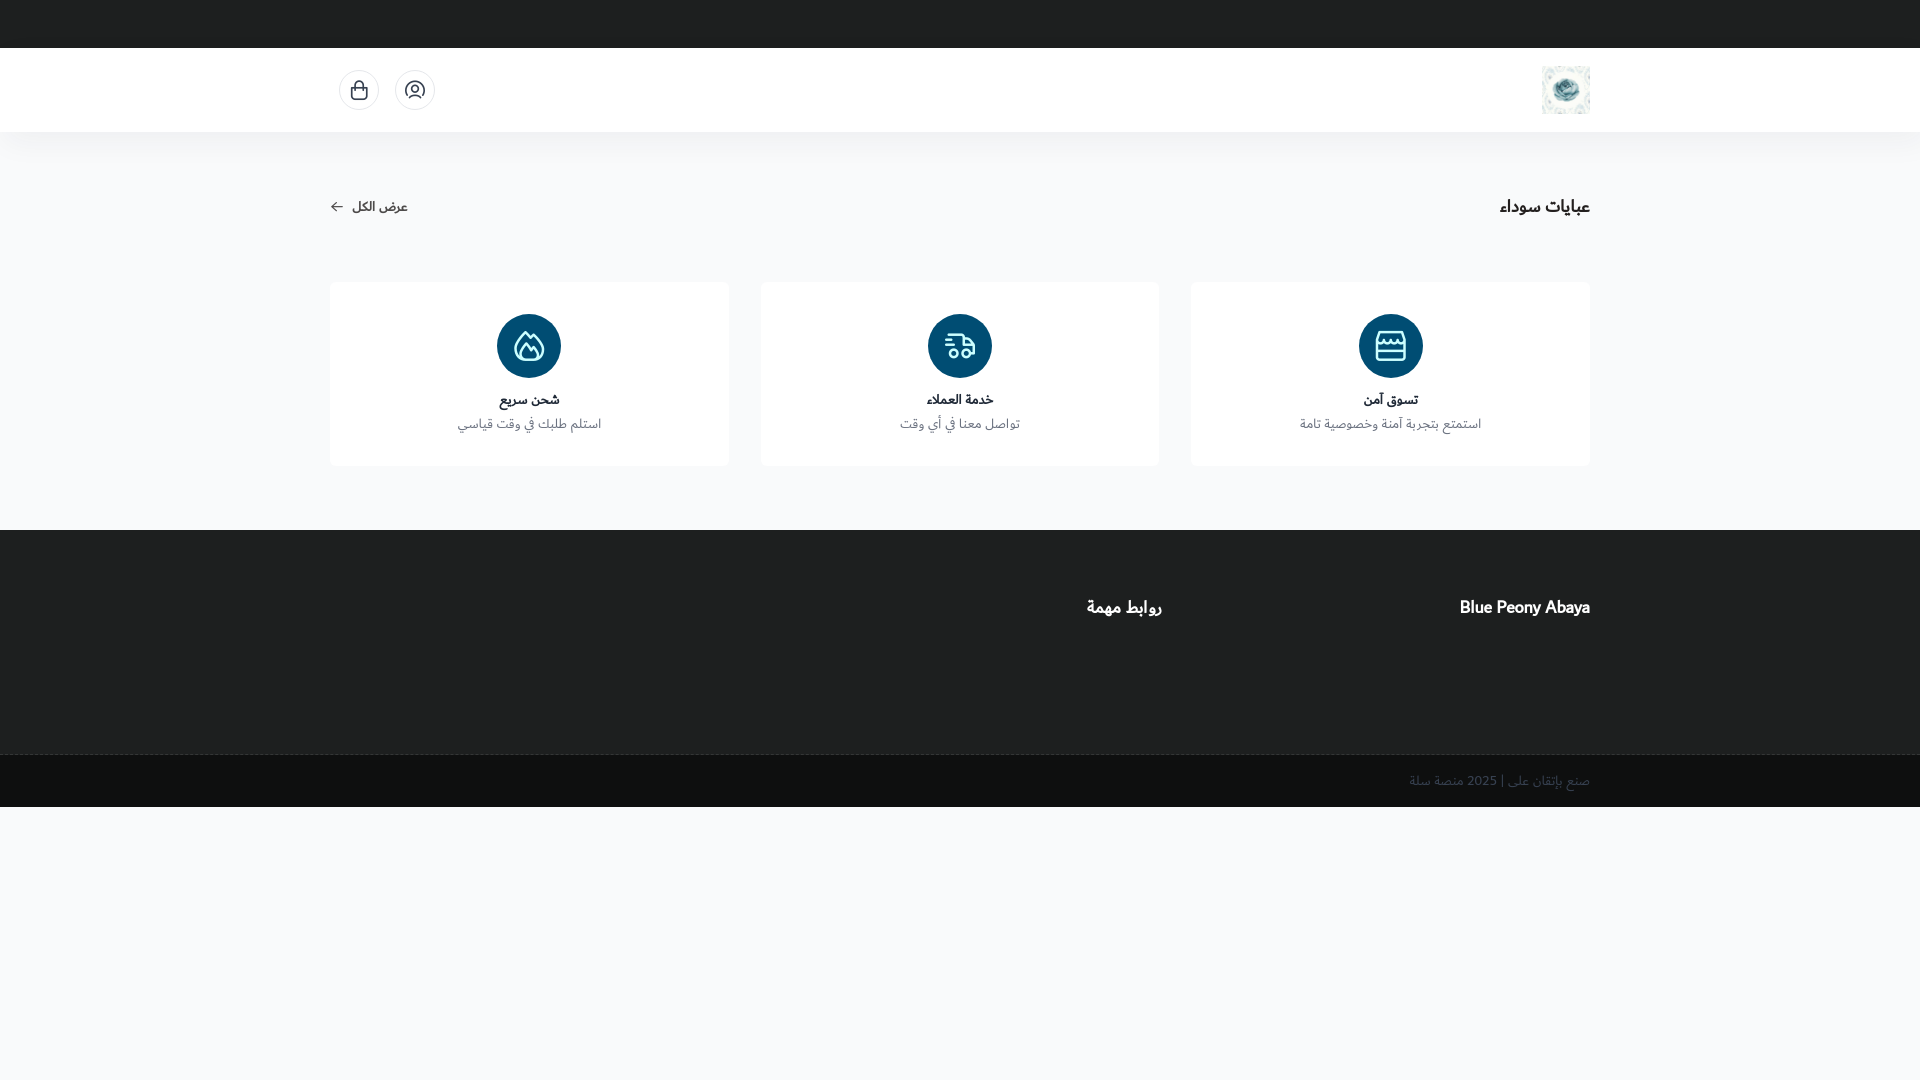Click the arrow beside عرض الكل
Screen dimensions: 1920x1080
tap(337, 207)
